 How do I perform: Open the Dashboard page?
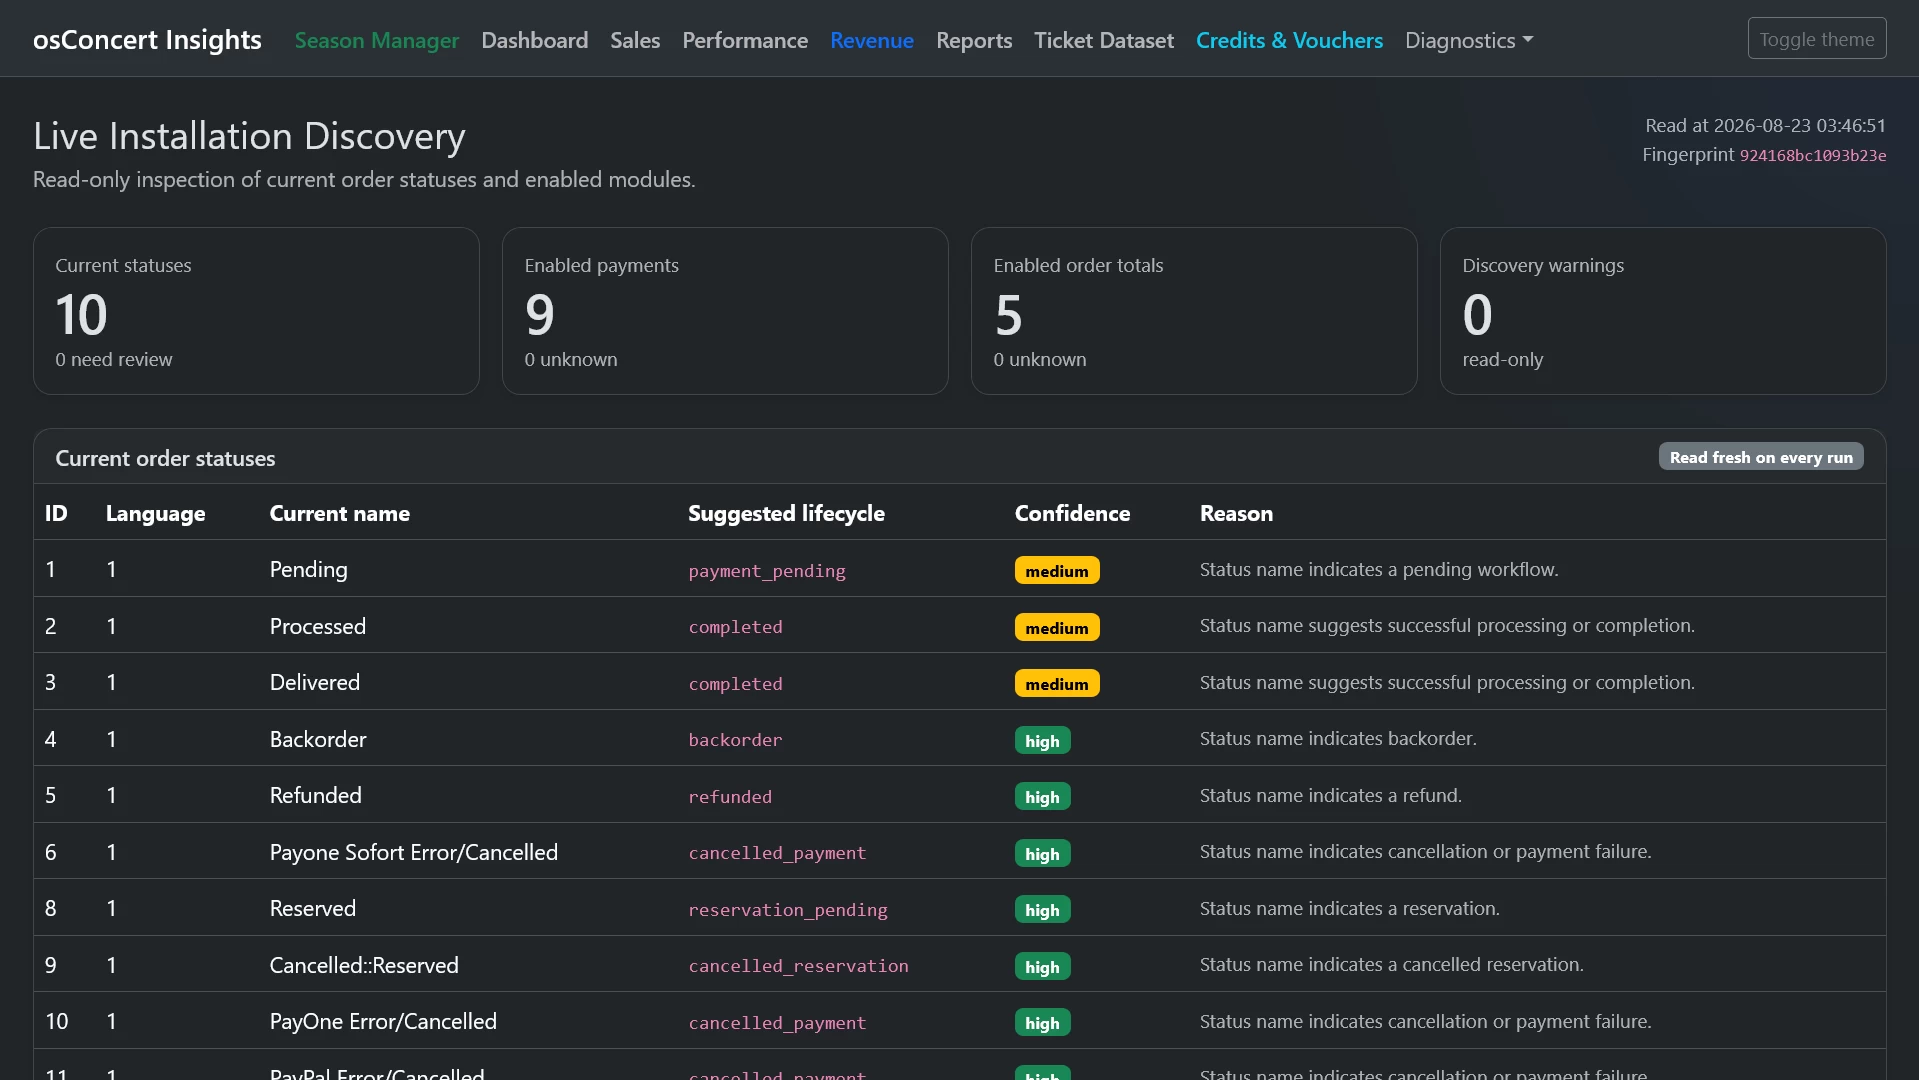535,40
